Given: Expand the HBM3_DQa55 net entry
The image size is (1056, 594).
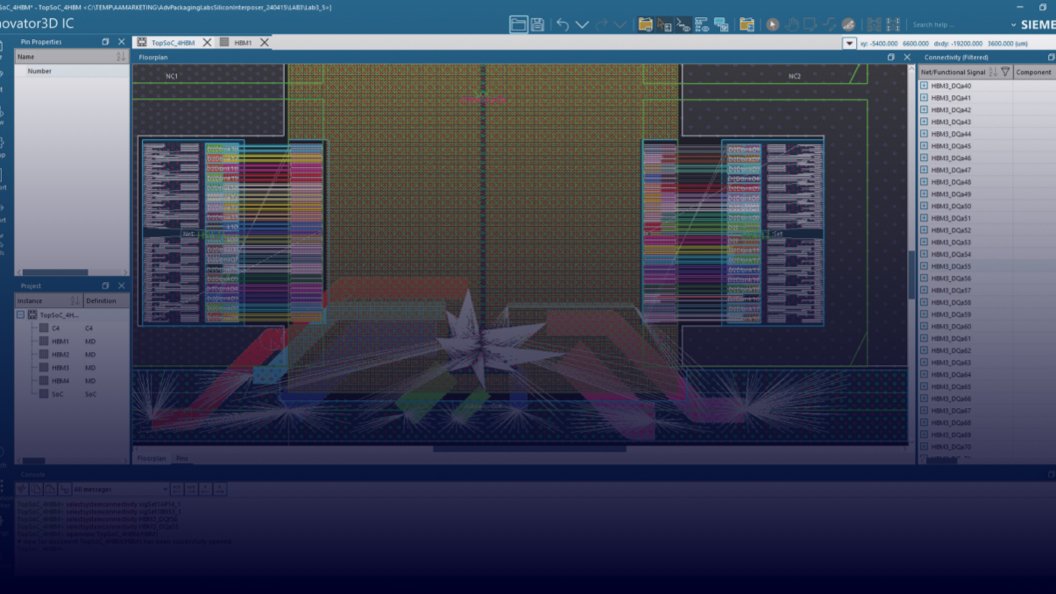Looking at the screenshot, I should click(924, 267).
